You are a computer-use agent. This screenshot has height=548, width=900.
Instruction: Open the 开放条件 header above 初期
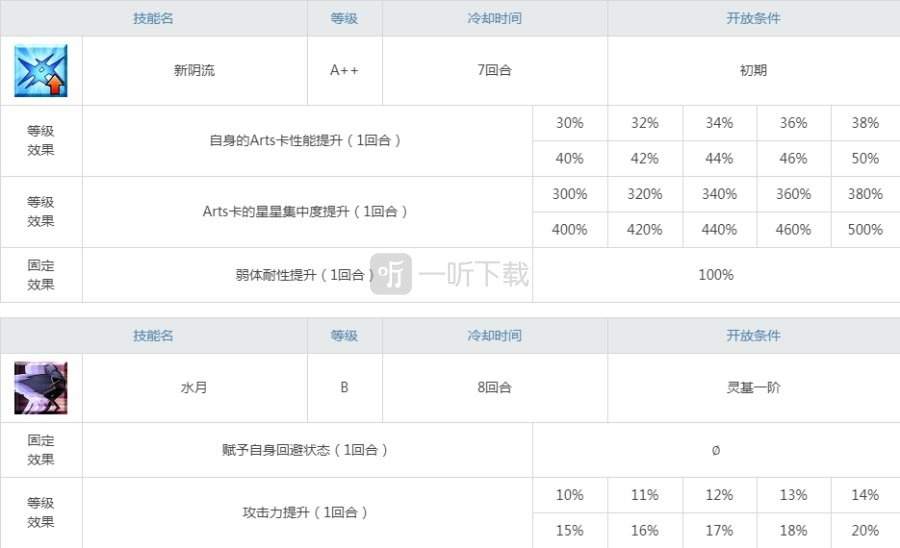click(x=754, y=18)
